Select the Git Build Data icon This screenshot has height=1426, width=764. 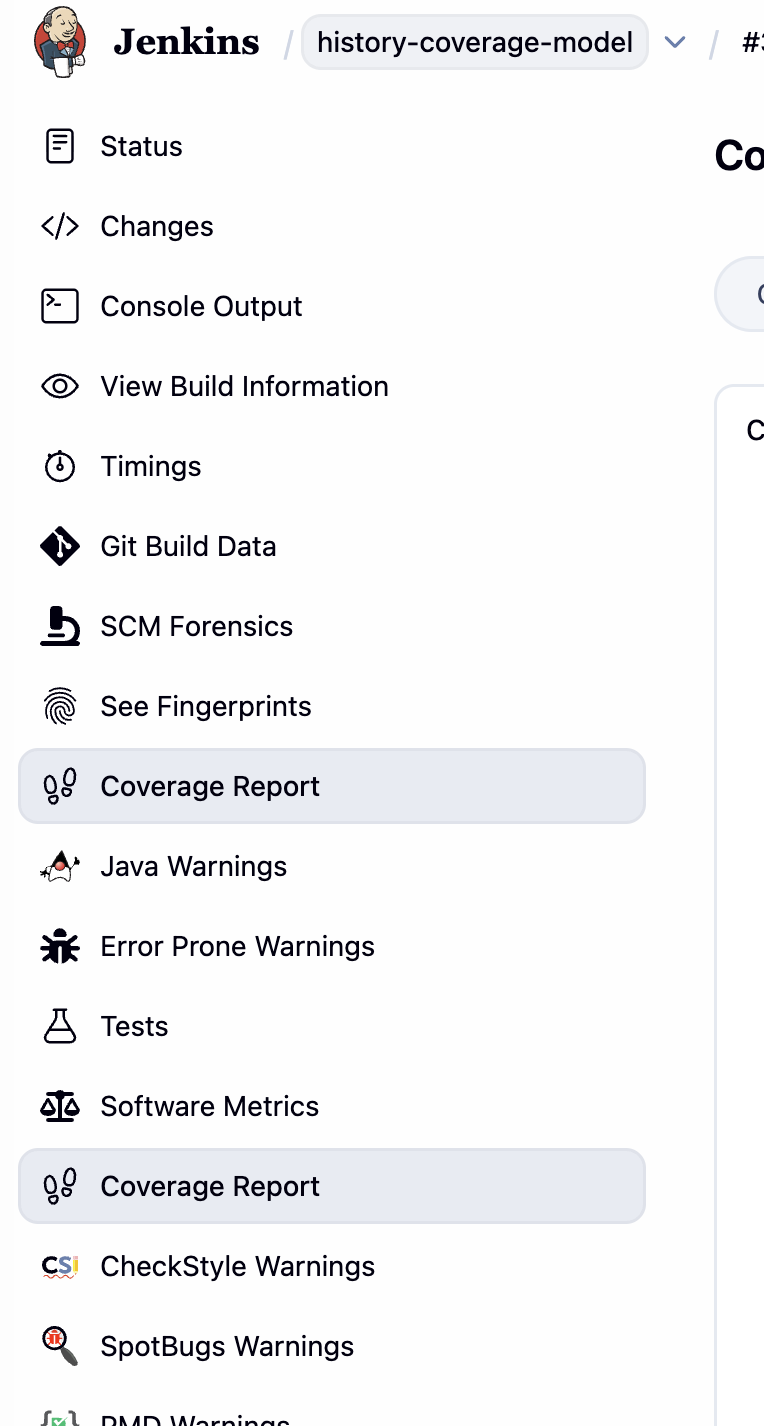coord(60,546)
